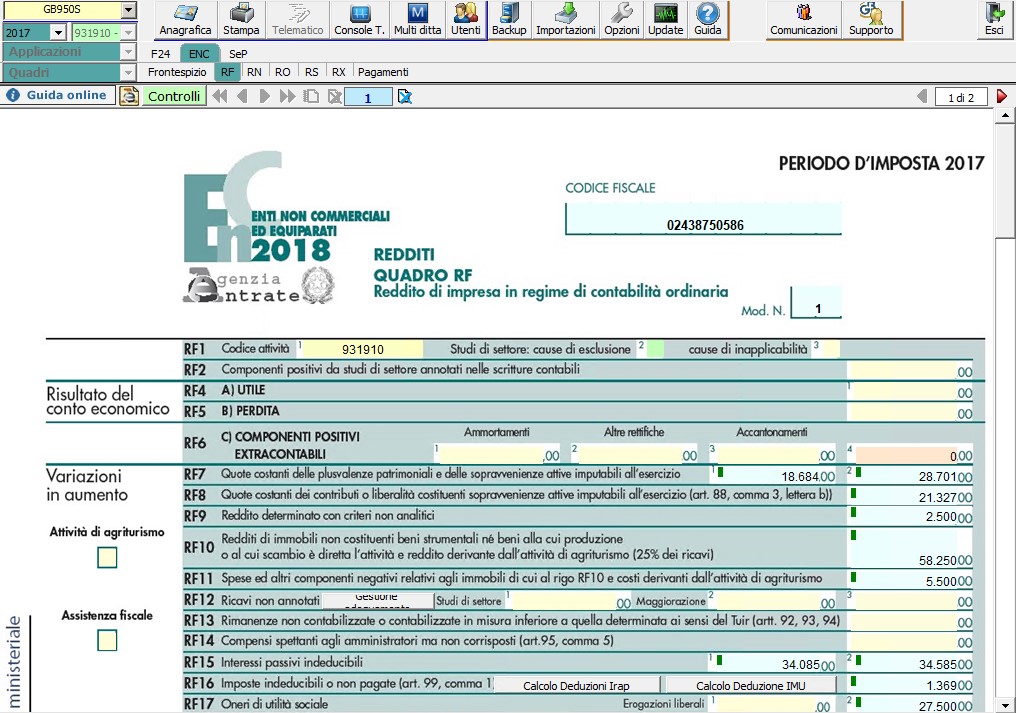Click the vertical scrollbar down arrow
The width and height of the screenshot is (1016, 713).
point(1005,705)
